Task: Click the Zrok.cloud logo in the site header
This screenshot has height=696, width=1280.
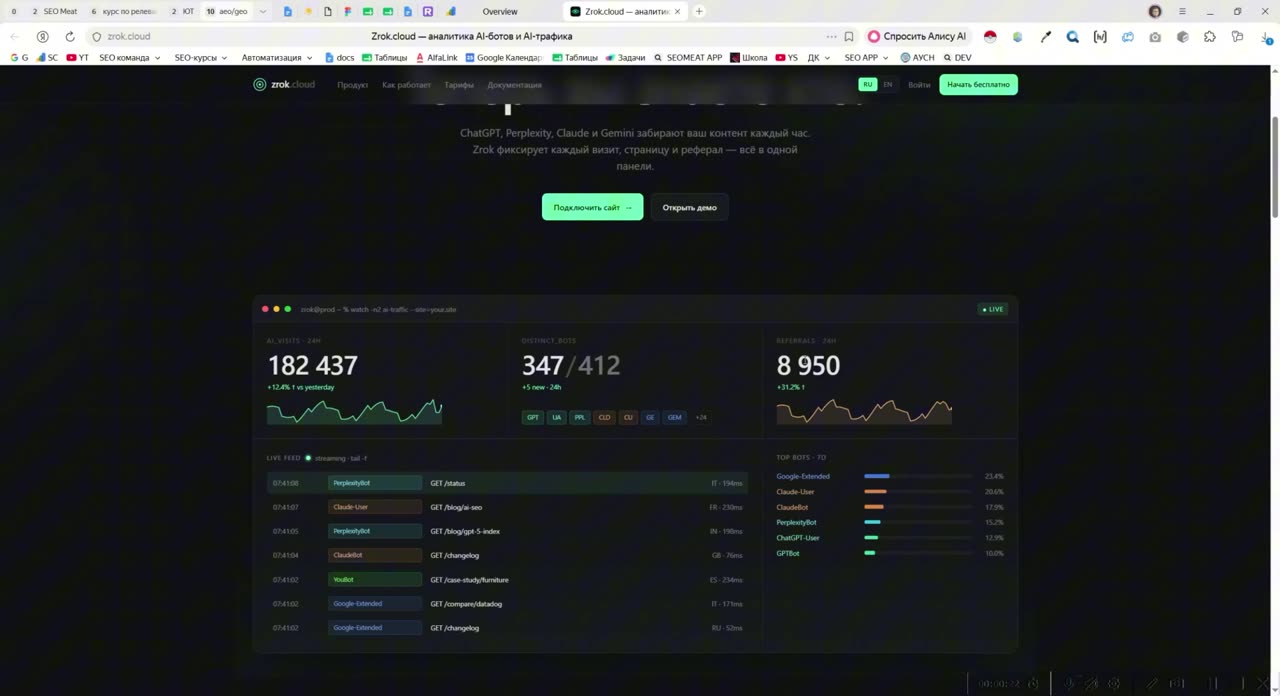Action: point(284,85)
